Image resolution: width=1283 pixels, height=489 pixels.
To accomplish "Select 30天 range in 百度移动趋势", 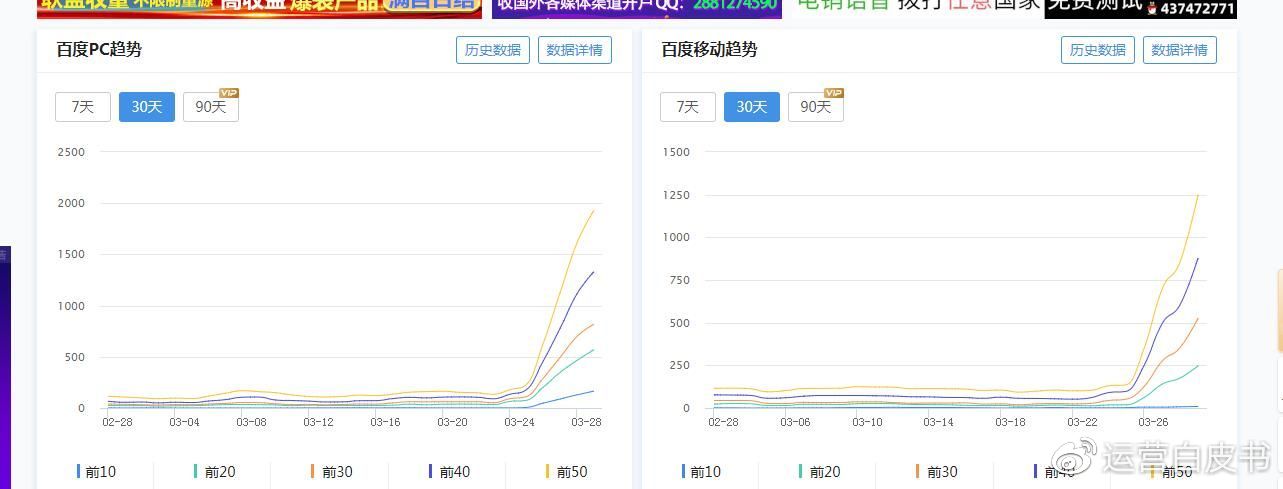I will (752, 107).
